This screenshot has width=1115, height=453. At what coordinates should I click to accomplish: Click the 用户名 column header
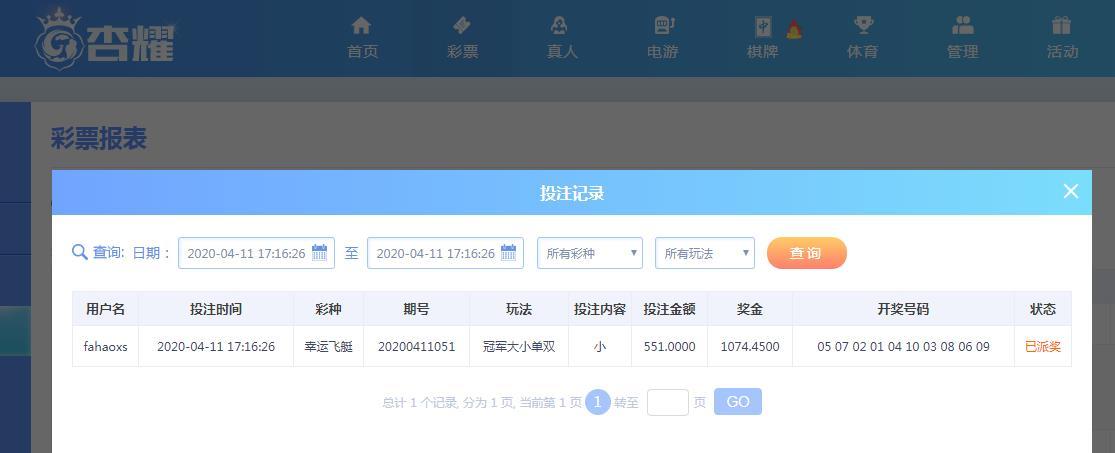105,309
